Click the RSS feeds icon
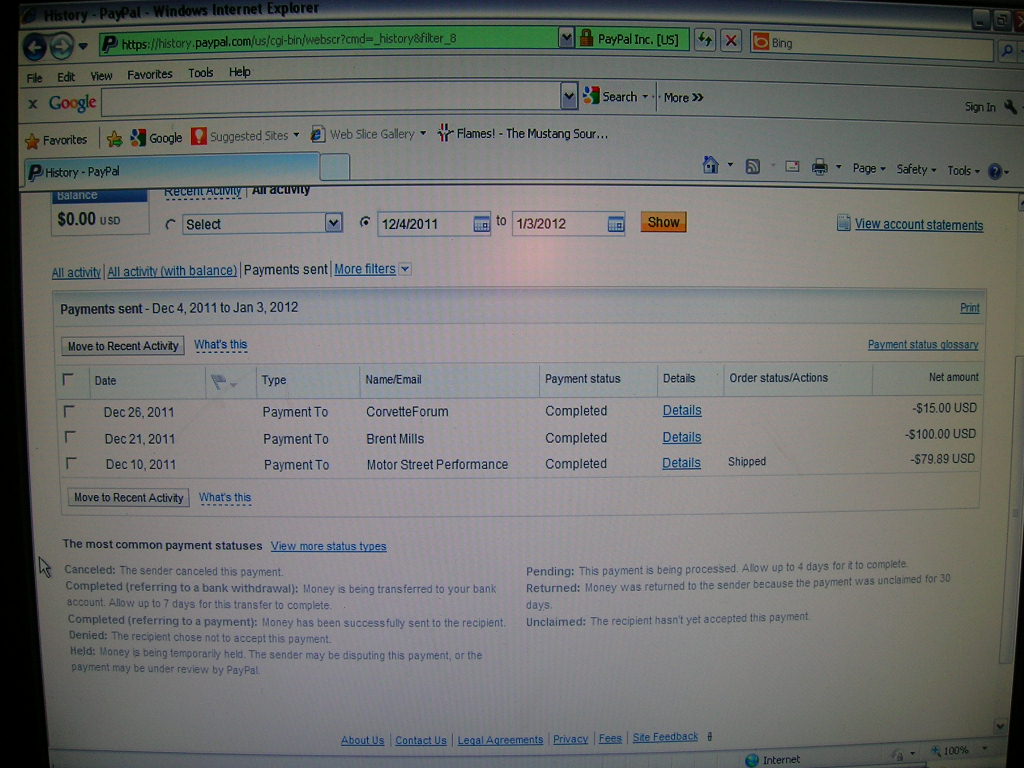This screenshot has height=768, width=1024. pos(752,167)
